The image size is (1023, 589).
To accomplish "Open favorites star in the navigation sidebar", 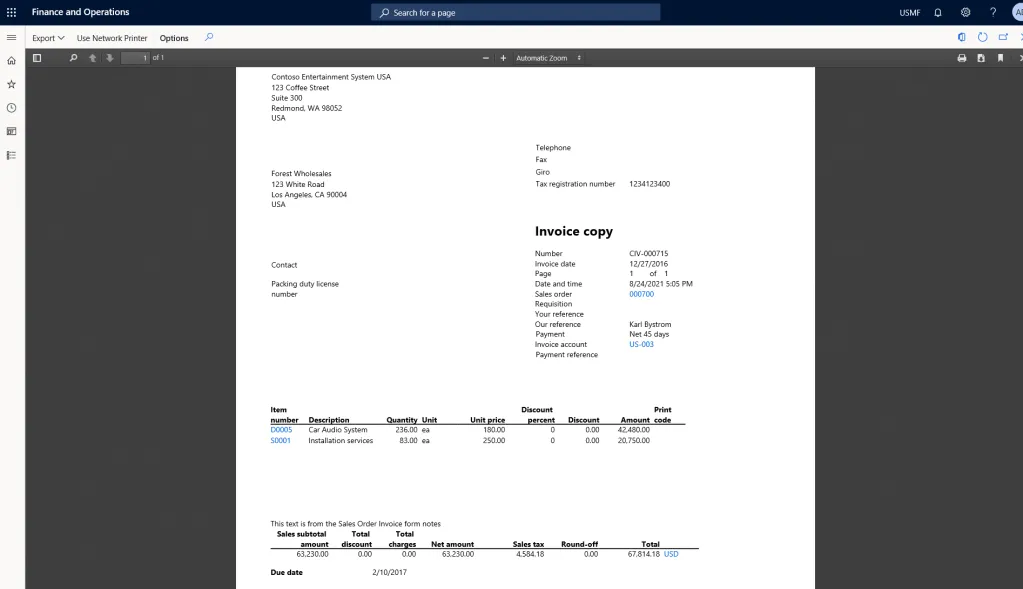I will [x=11, y=83].
